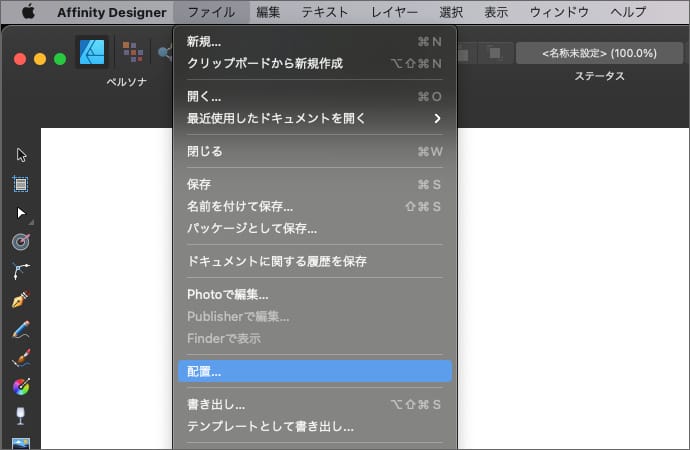Open the 編集 menu in the menu bar
Viewport: 690px width, 450px height.
268,12
